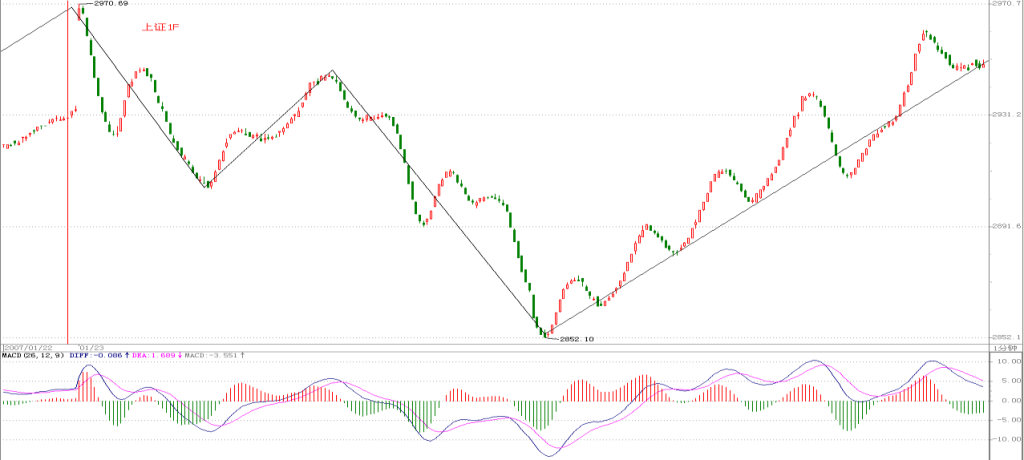Select the long rising trendline from the 2852.10 low

point(769,198)
